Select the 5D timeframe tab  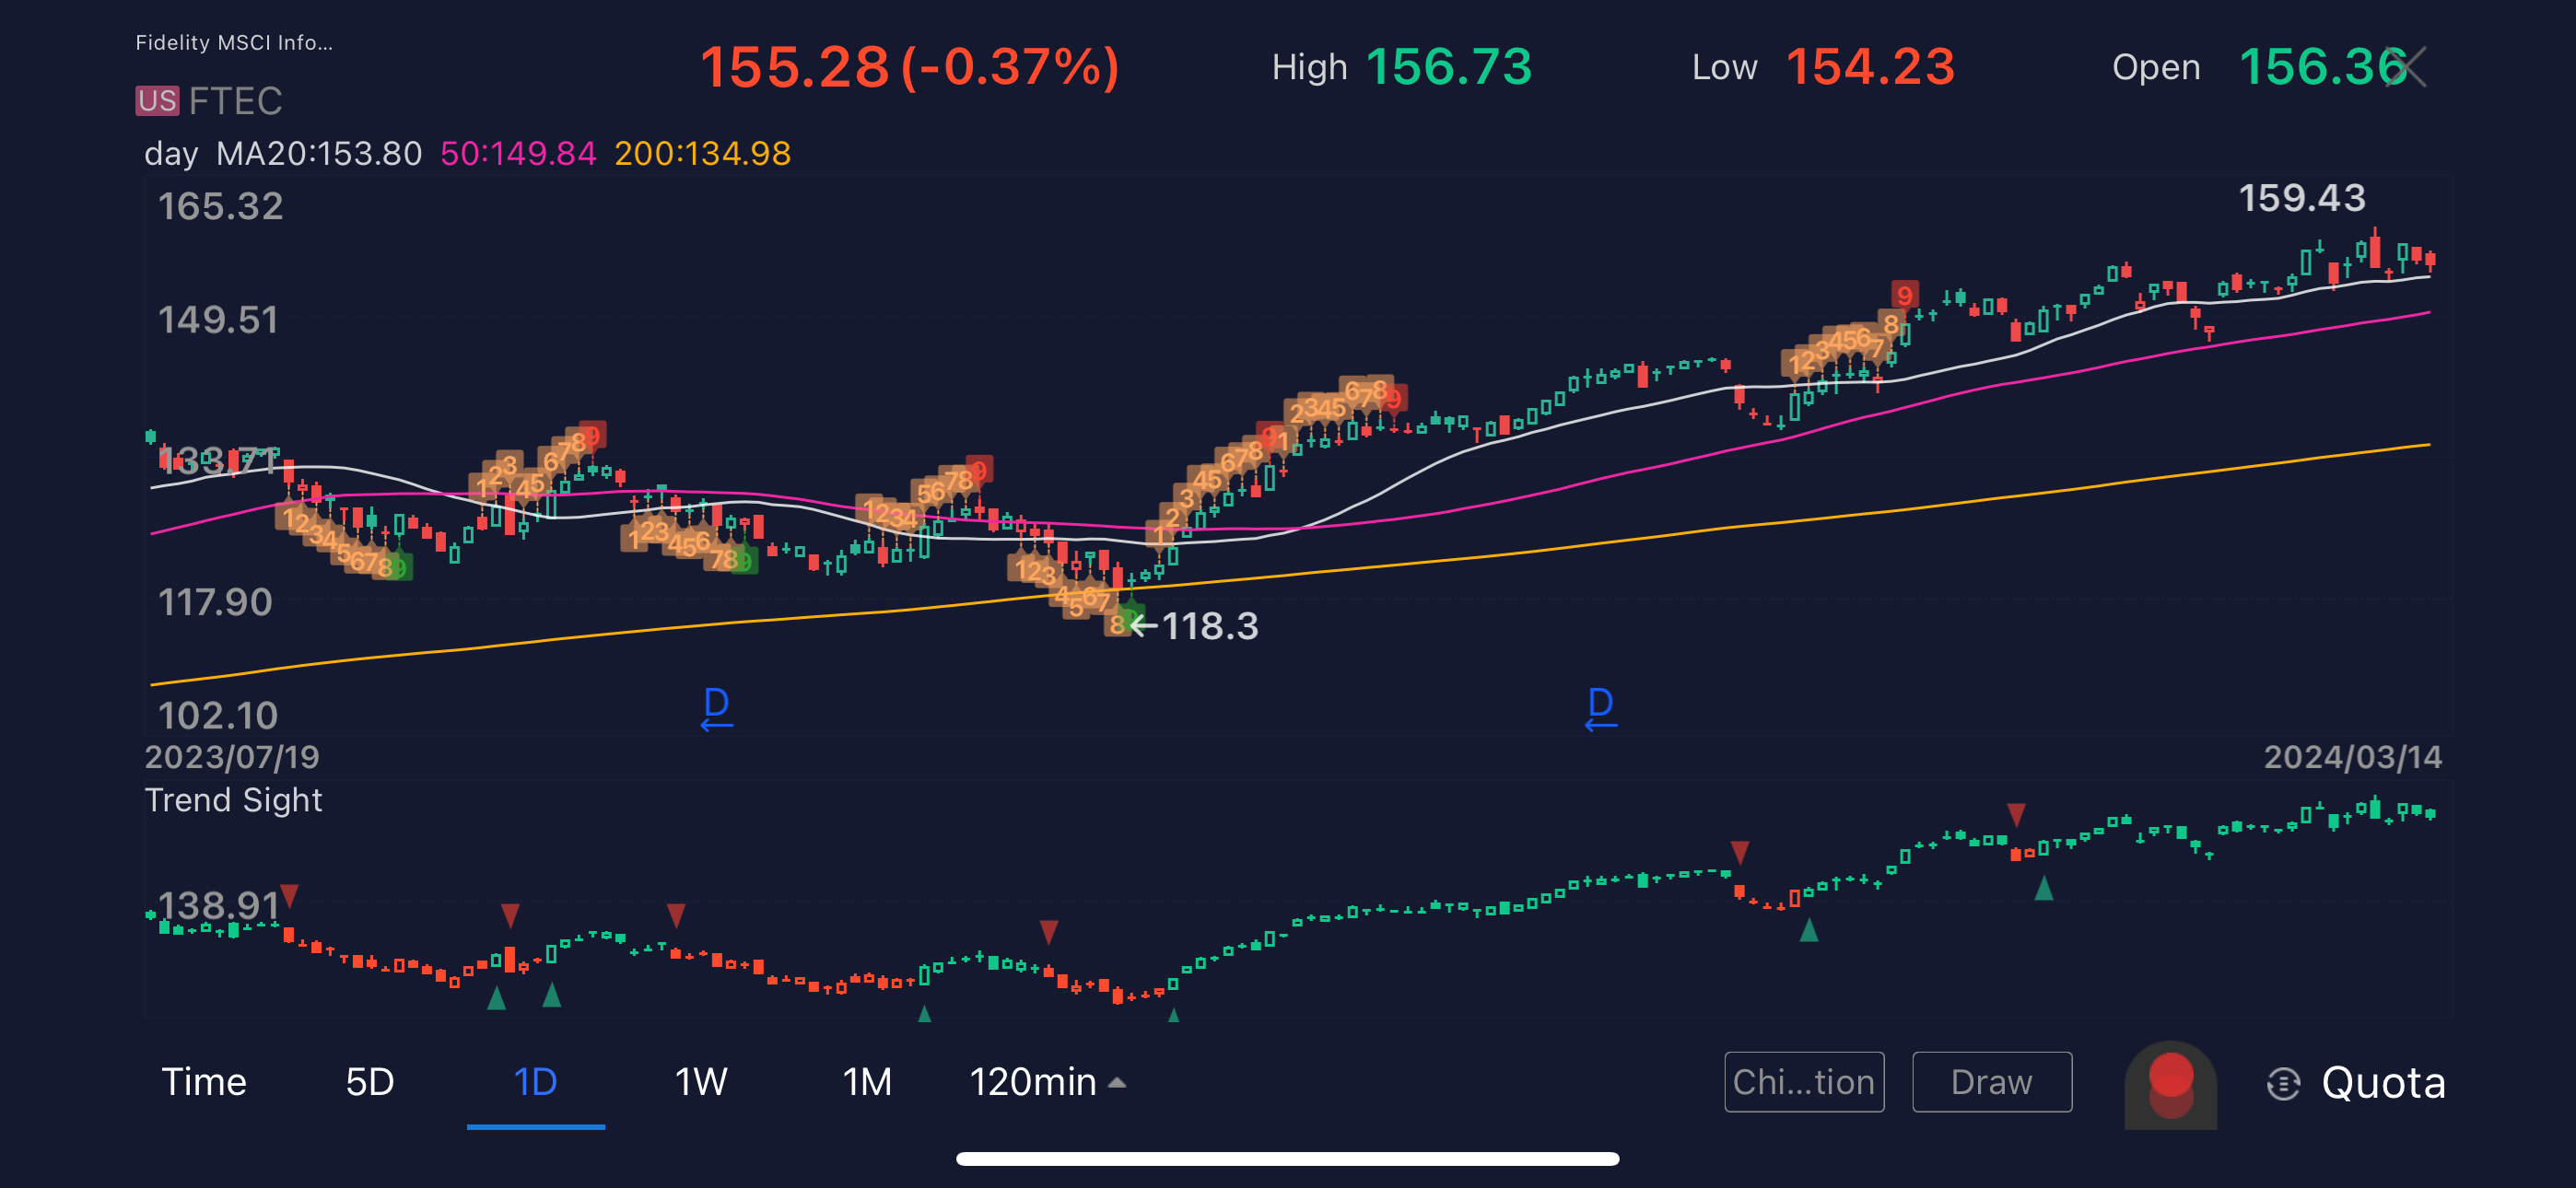(x=369, y=1082)
